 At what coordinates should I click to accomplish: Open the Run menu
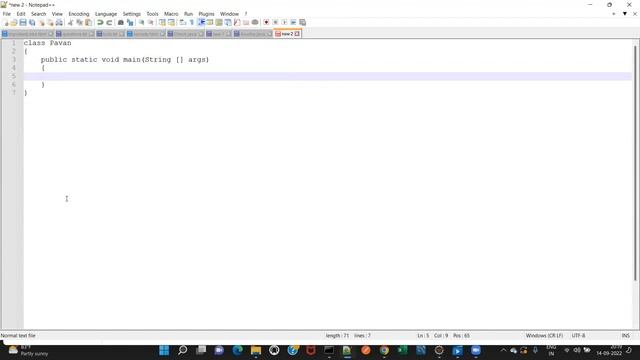tap(188, 14)
